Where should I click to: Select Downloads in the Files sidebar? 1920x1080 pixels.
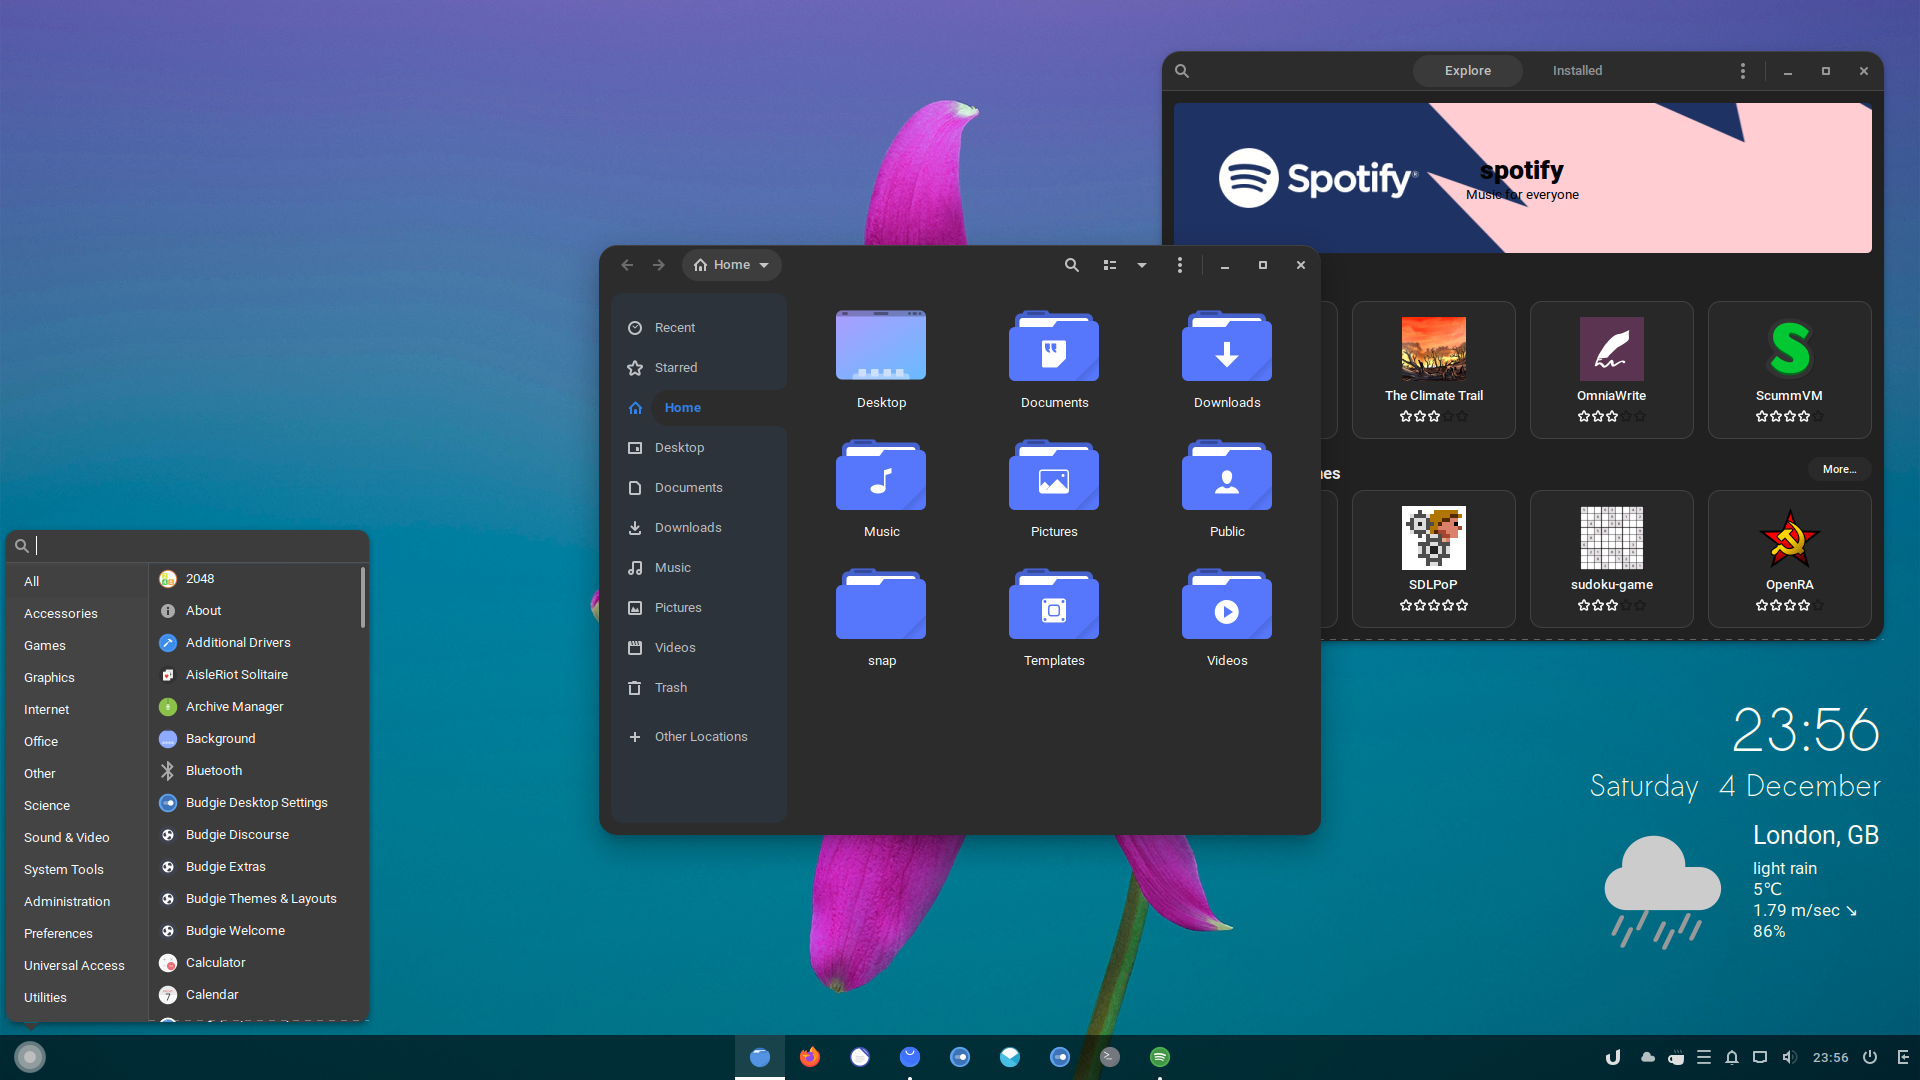pyautogui.click(x=698, y=528)
